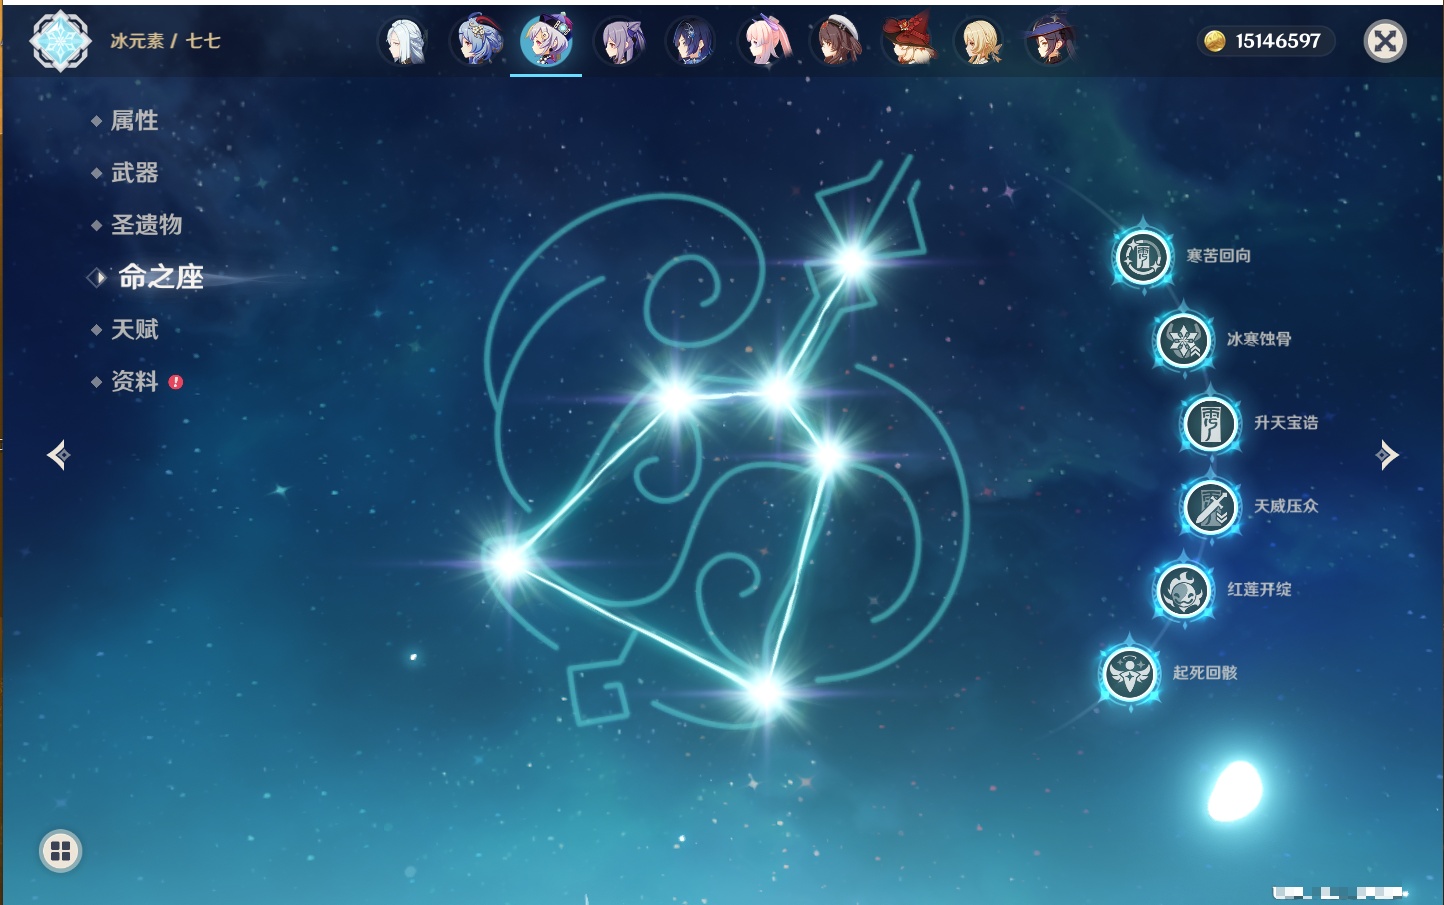Select the witch-hat character portrait
The height and width of the screenshot is (905, 1444).
(x=1050, y=42)
